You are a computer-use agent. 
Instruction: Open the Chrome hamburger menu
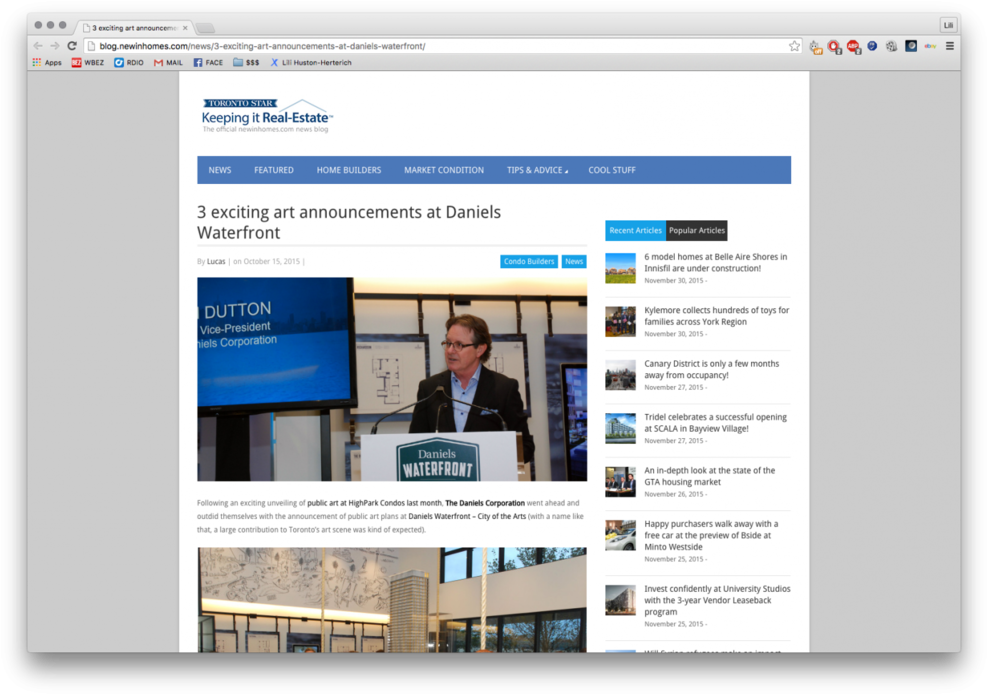click(x=949, y=46)
